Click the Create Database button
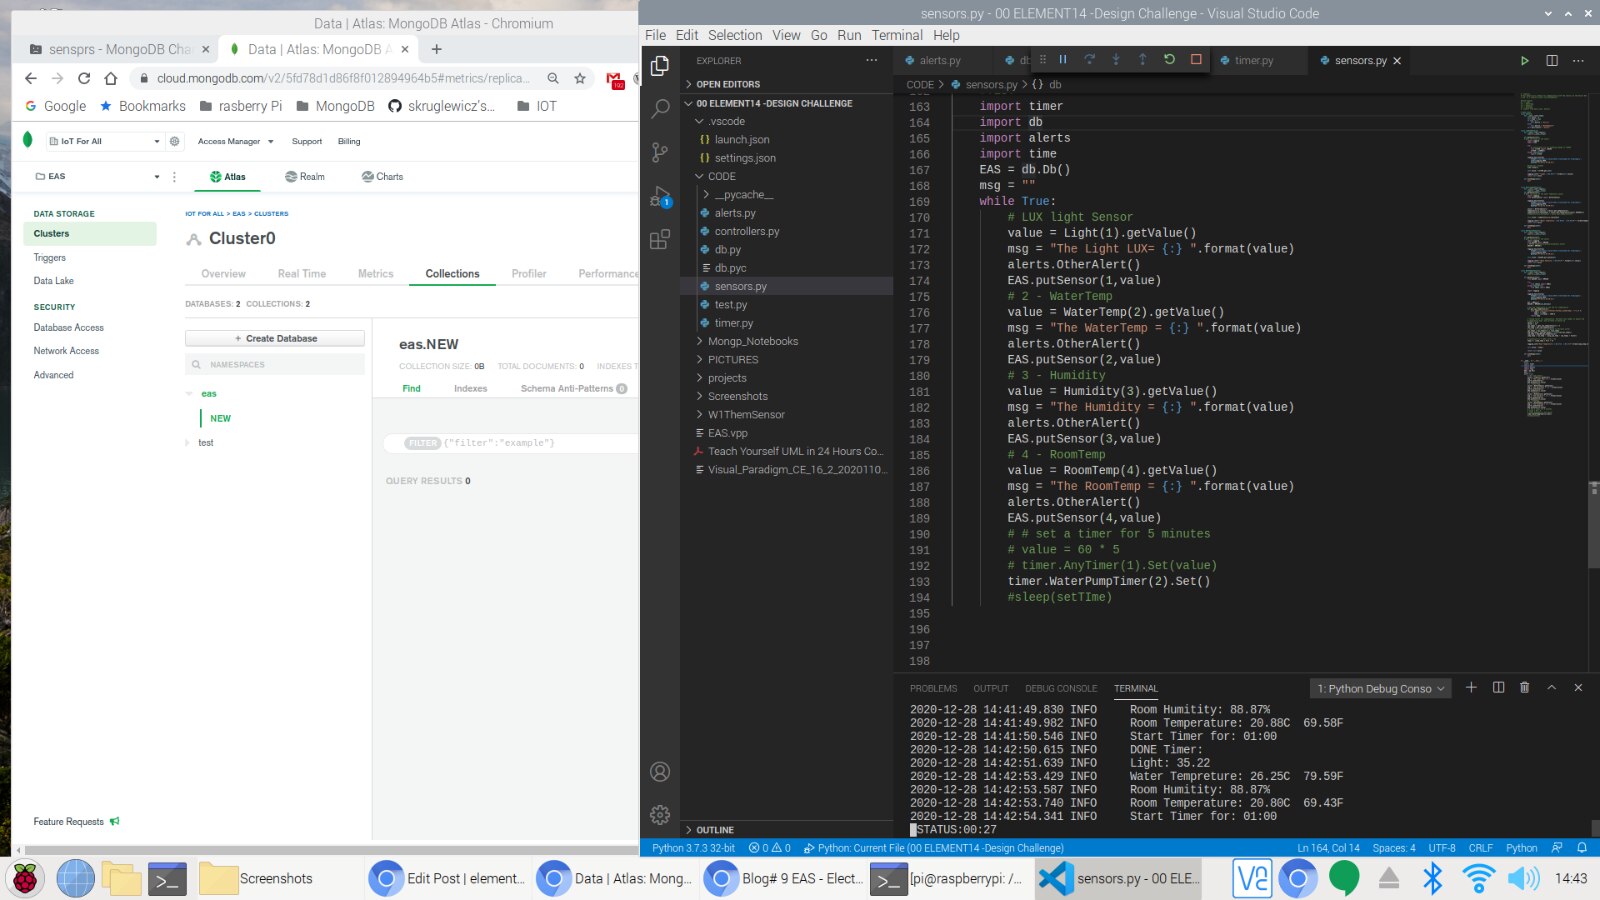Screen dimensions: 1600x900 click(275, 339)
